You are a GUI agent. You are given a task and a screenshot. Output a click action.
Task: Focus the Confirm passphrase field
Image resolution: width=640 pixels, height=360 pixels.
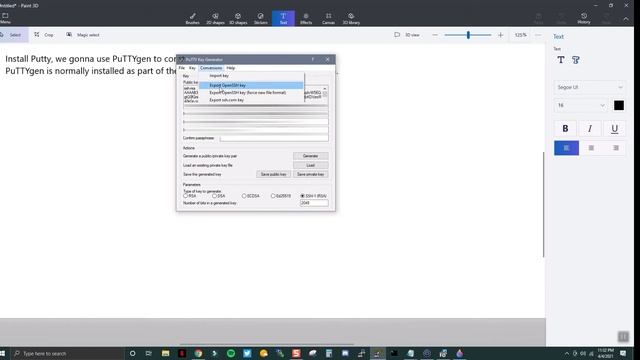point(274,138)
